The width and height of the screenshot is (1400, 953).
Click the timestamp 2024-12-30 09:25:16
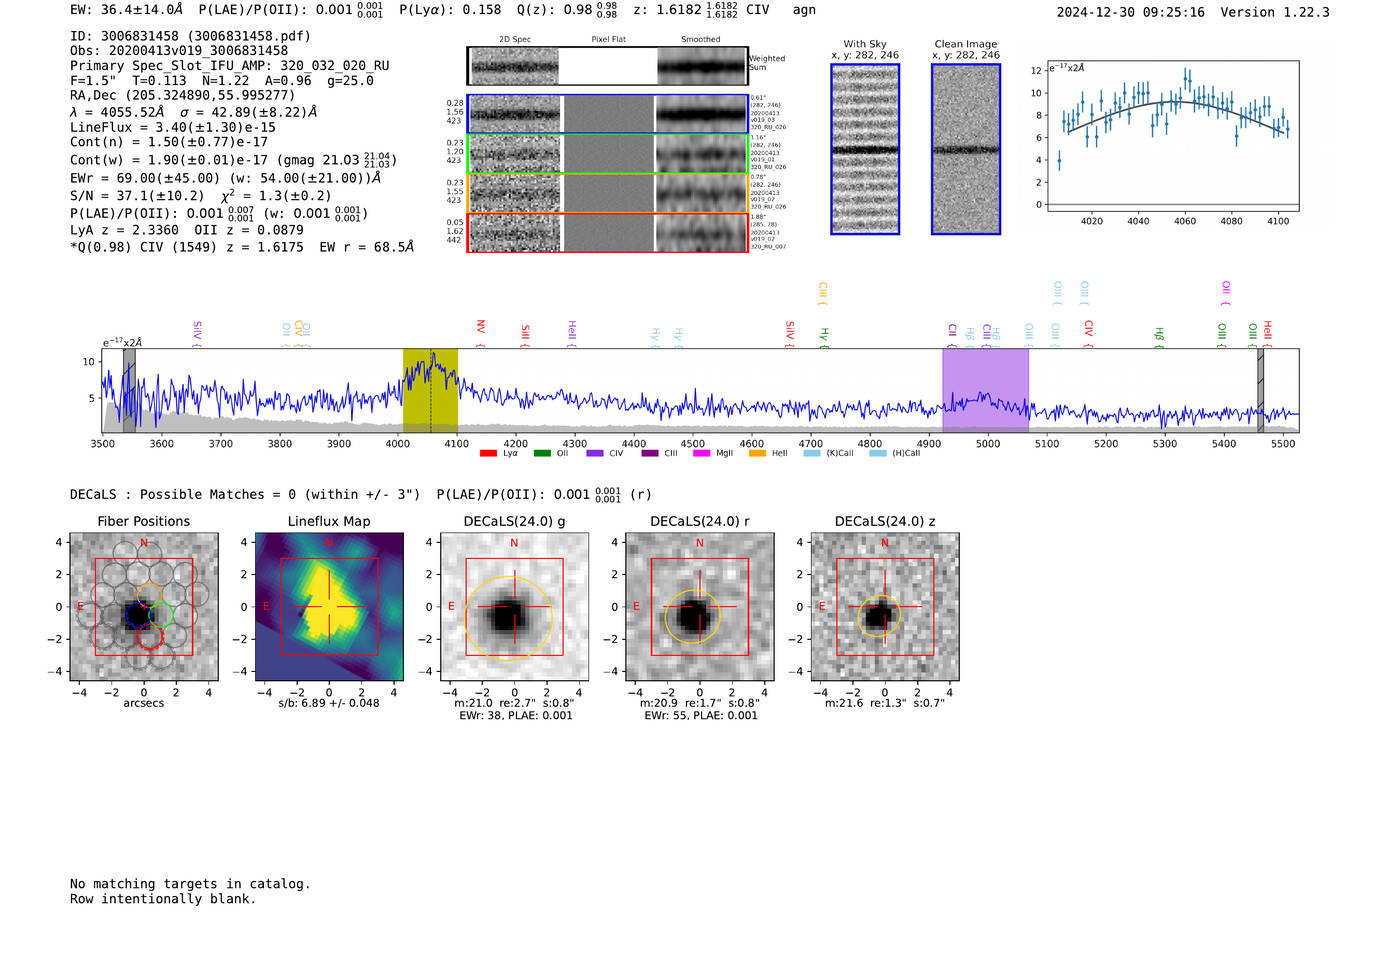click(x=1131, y=13)
